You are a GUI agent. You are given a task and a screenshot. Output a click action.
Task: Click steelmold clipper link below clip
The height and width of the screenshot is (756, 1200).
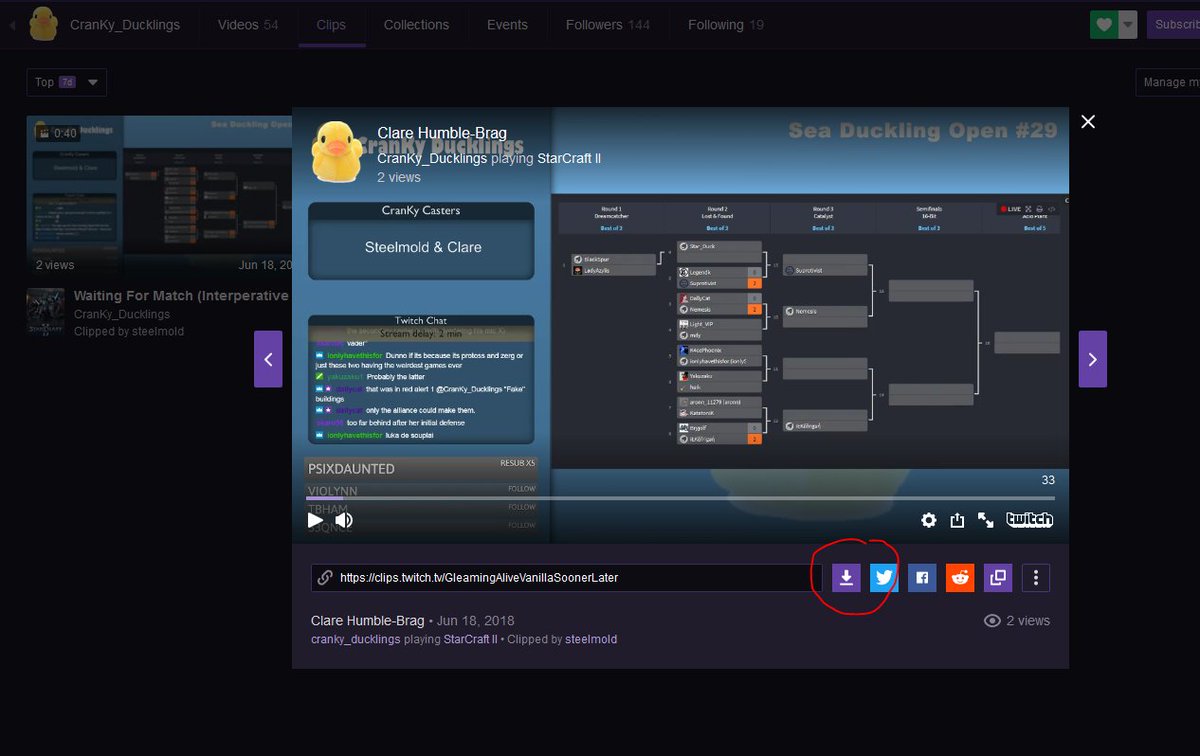click(x=591, y=639)
